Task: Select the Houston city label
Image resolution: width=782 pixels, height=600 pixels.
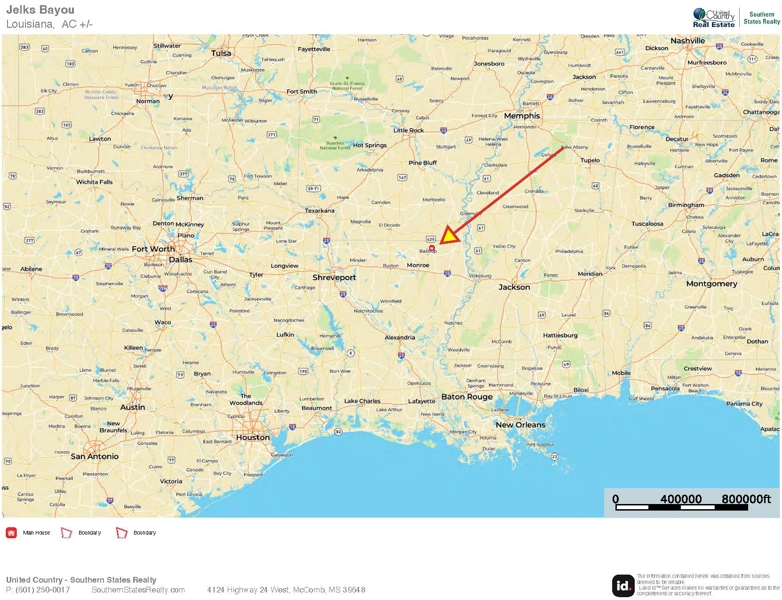Action: 253,437
